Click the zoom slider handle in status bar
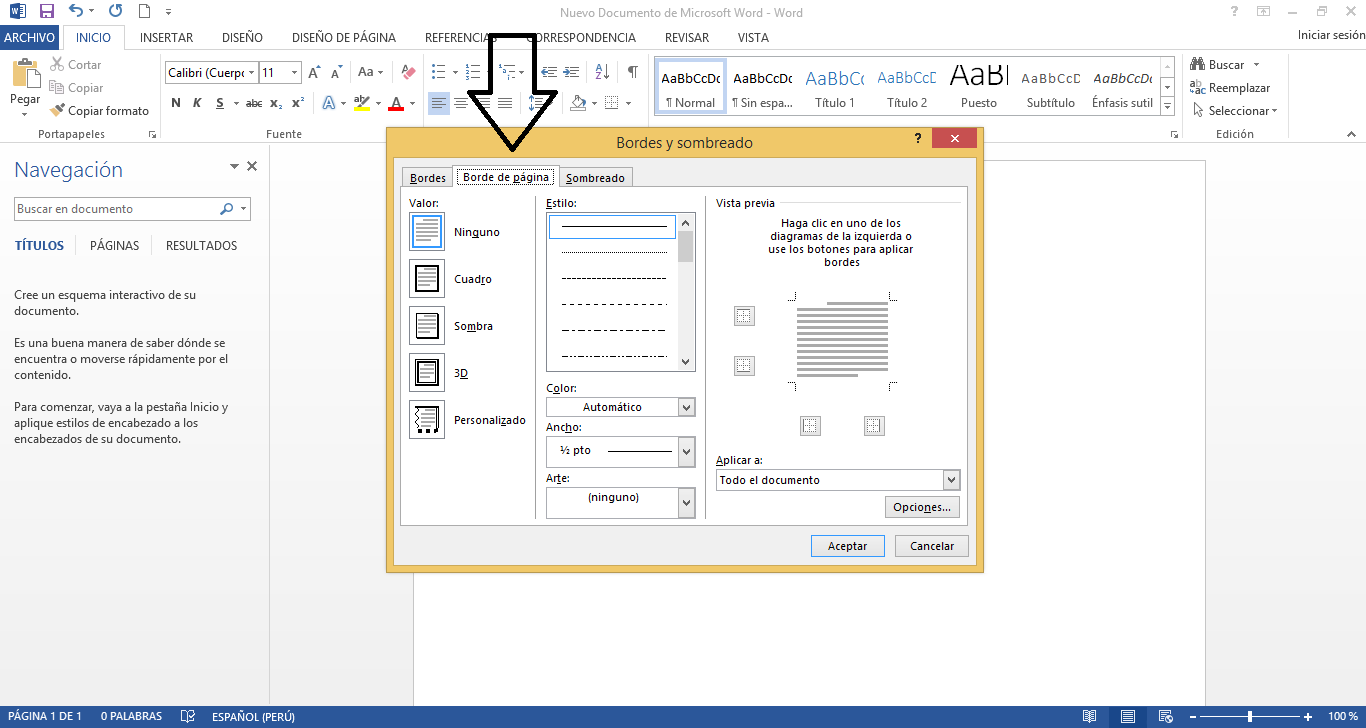This screenshot has height=728, width=1366. coord(1250,717)
